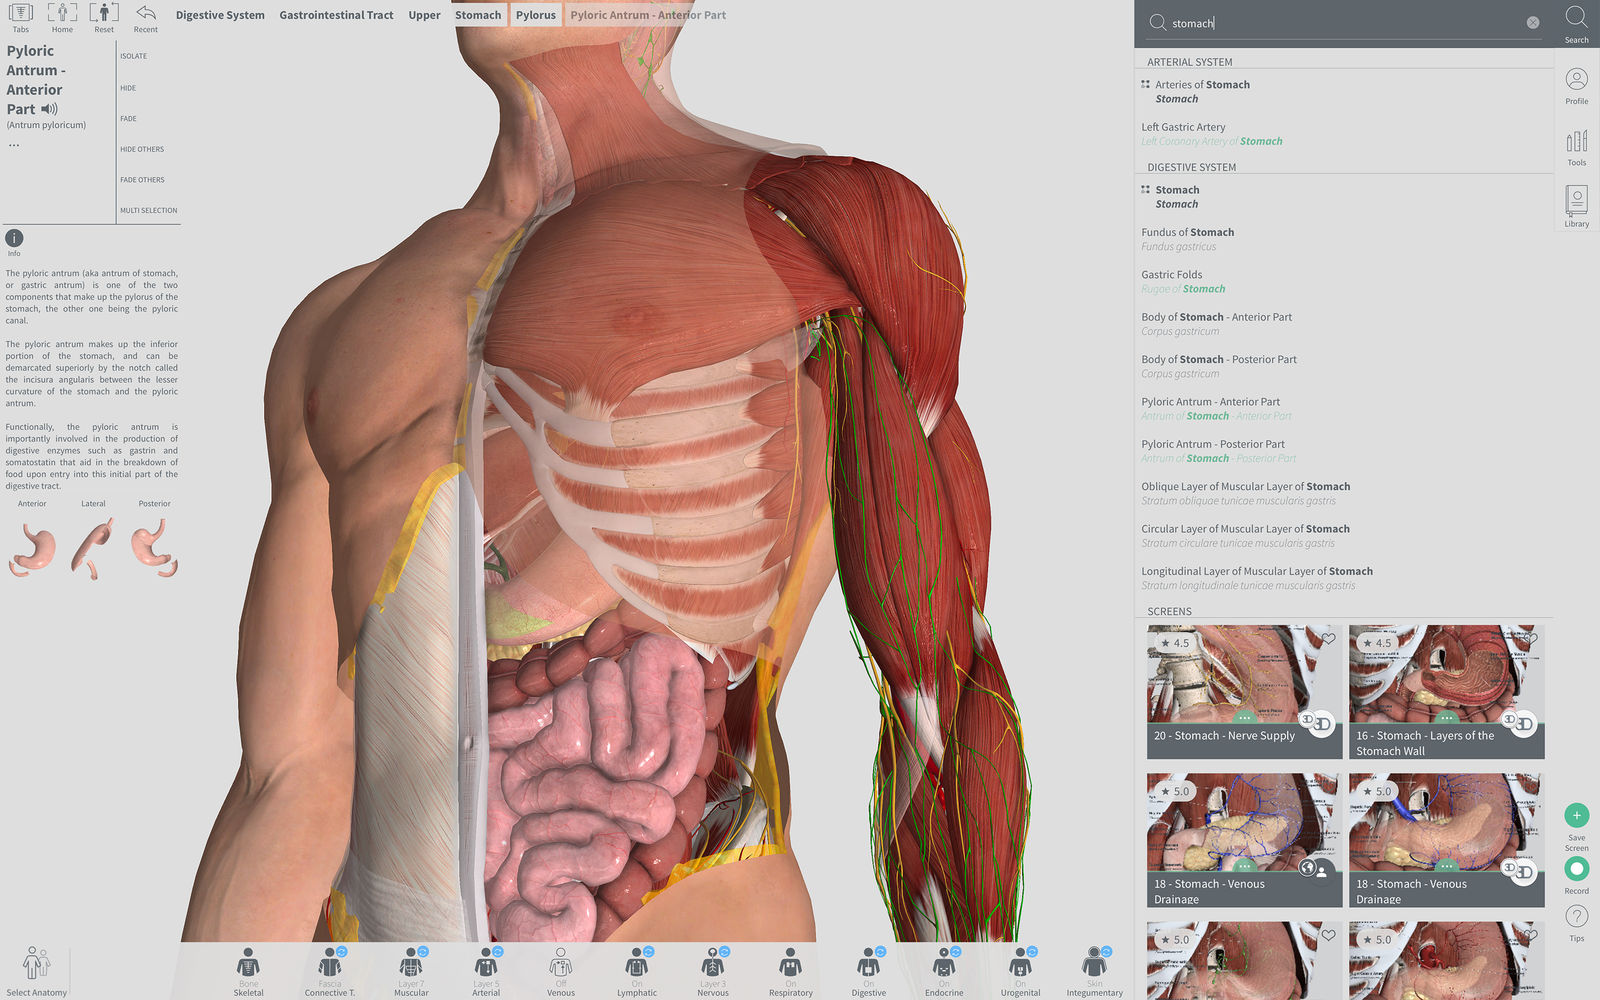Open the Tools icon in right sidebar
The image size is (1600, 1000).
pos(1576,143)
